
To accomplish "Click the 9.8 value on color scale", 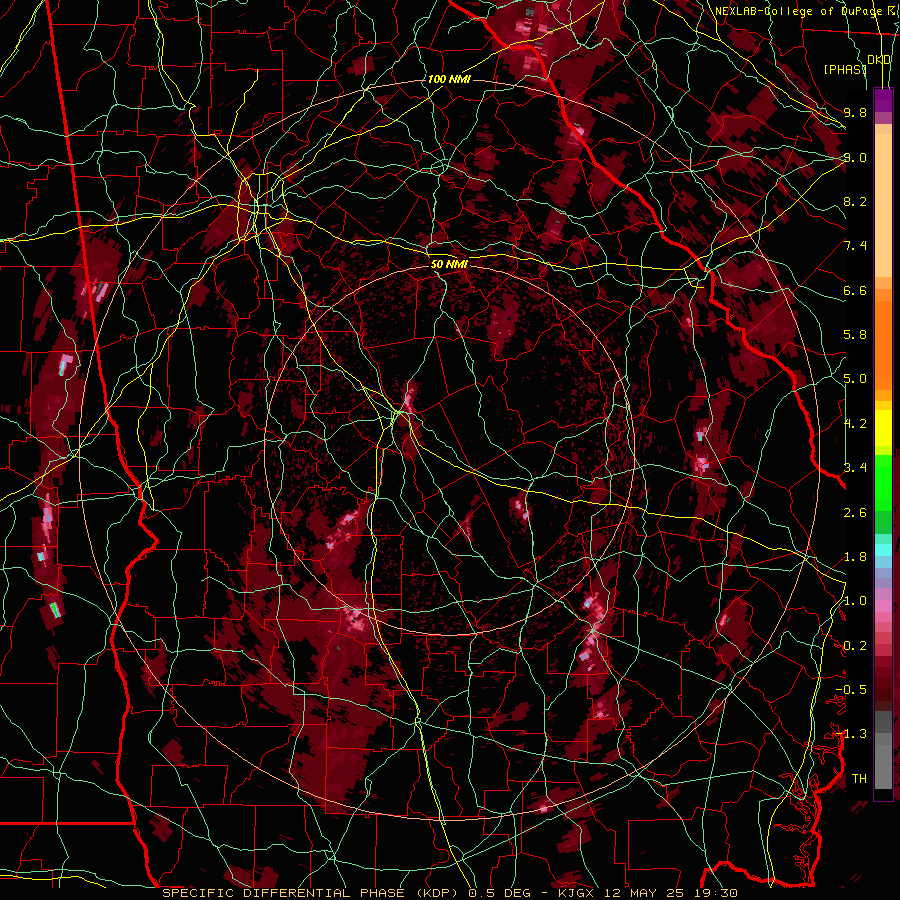I will point(855,112).
